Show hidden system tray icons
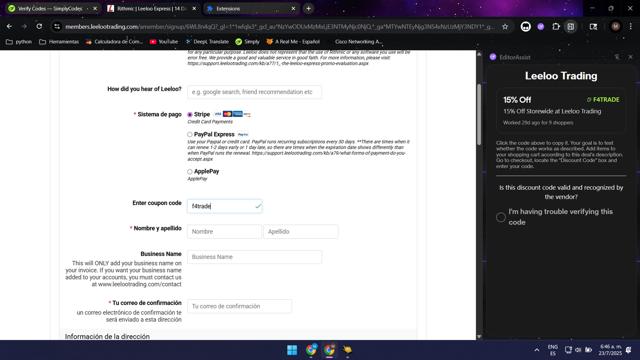Viewport: 640px width, 360px height. [537, 350]
